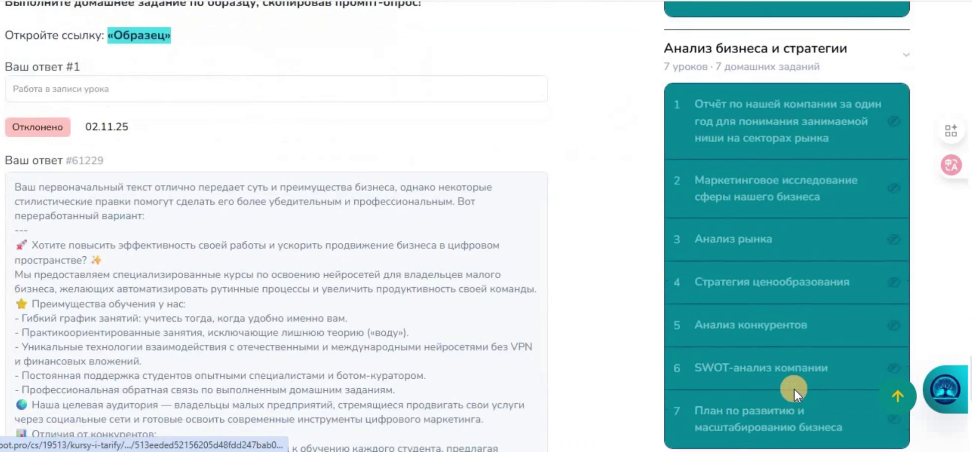Toggle the eye icon on 'Анализ рынка'
The image size is (972, 452).
pyautogui.click(x=893, y=239)
